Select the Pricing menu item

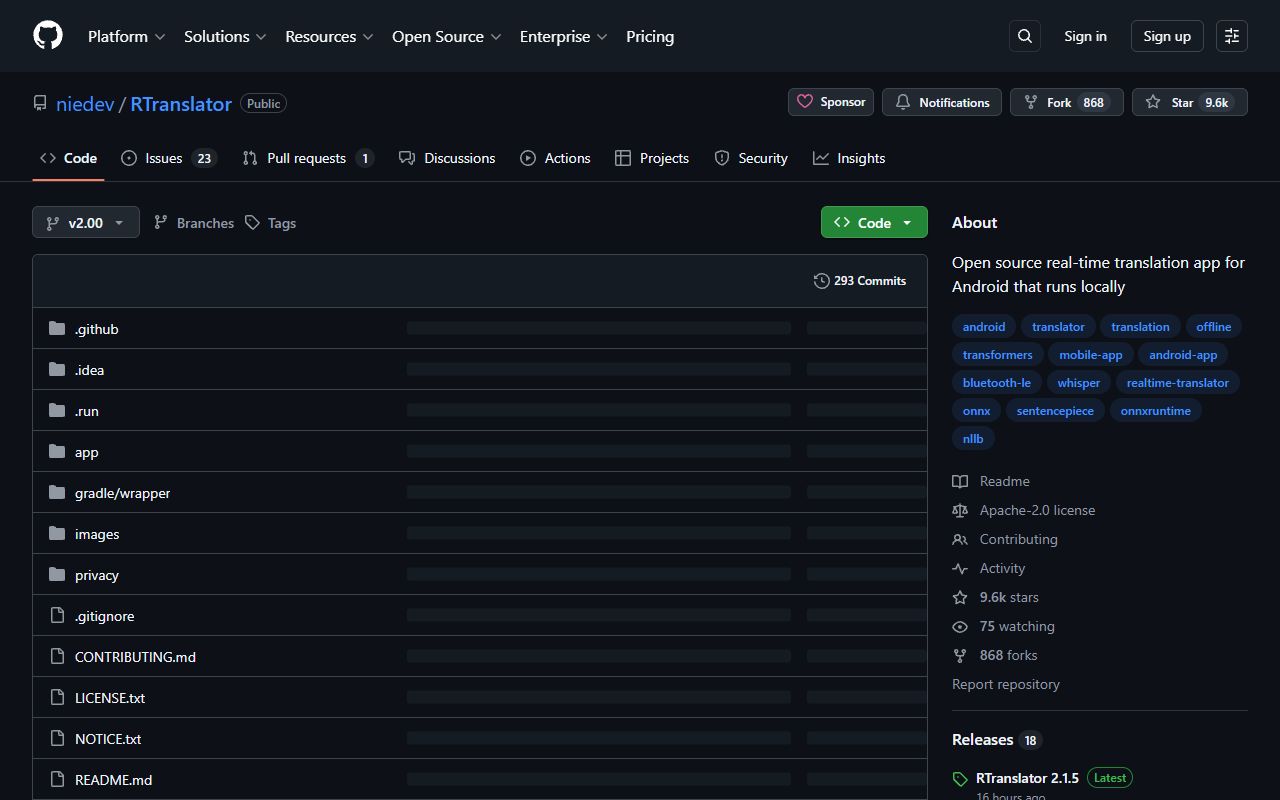click(x=650, y=36)
